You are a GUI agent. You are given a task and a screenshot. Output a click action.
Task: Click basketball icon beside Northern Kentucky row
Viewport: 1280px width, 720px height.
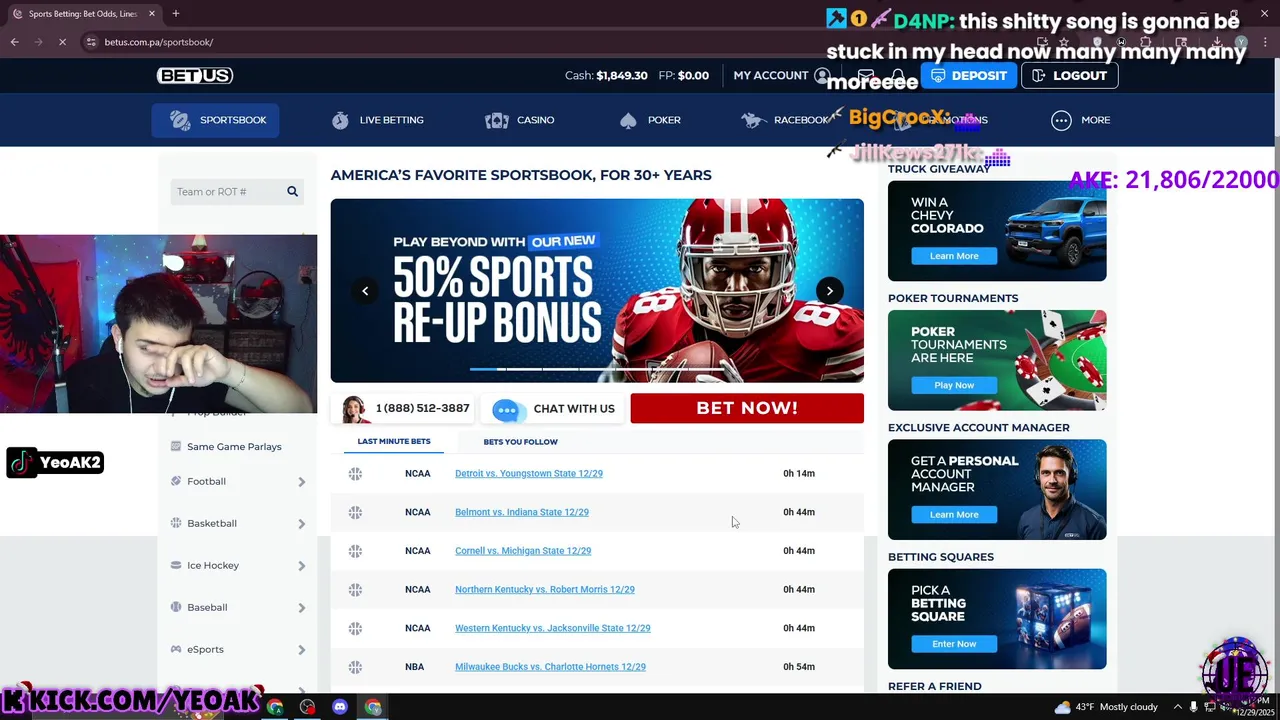coord(355,590)
